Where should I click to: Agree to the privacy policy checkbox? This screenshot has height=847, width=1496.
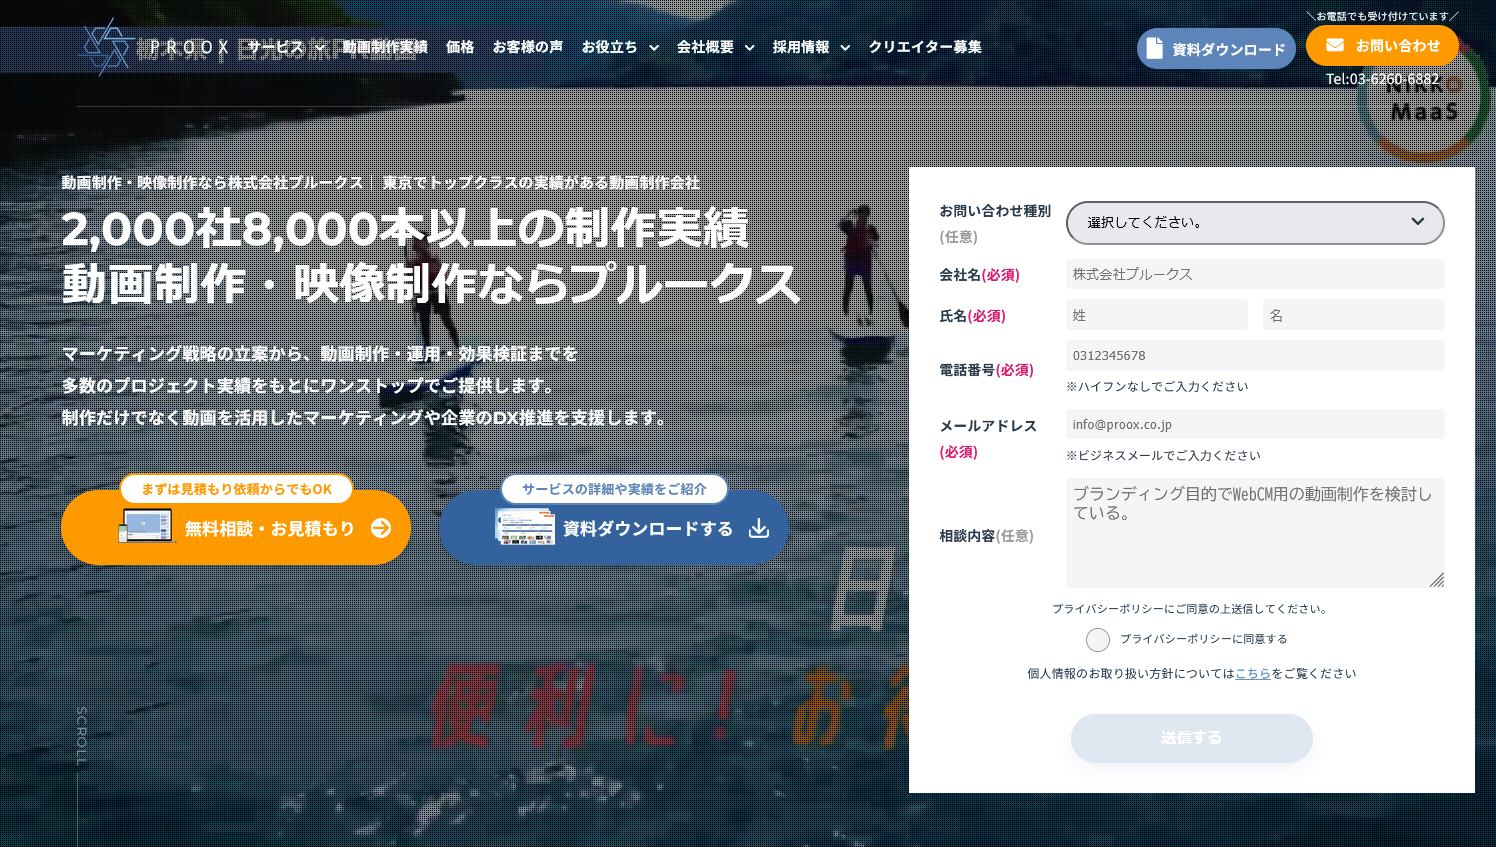point(1098,640)
